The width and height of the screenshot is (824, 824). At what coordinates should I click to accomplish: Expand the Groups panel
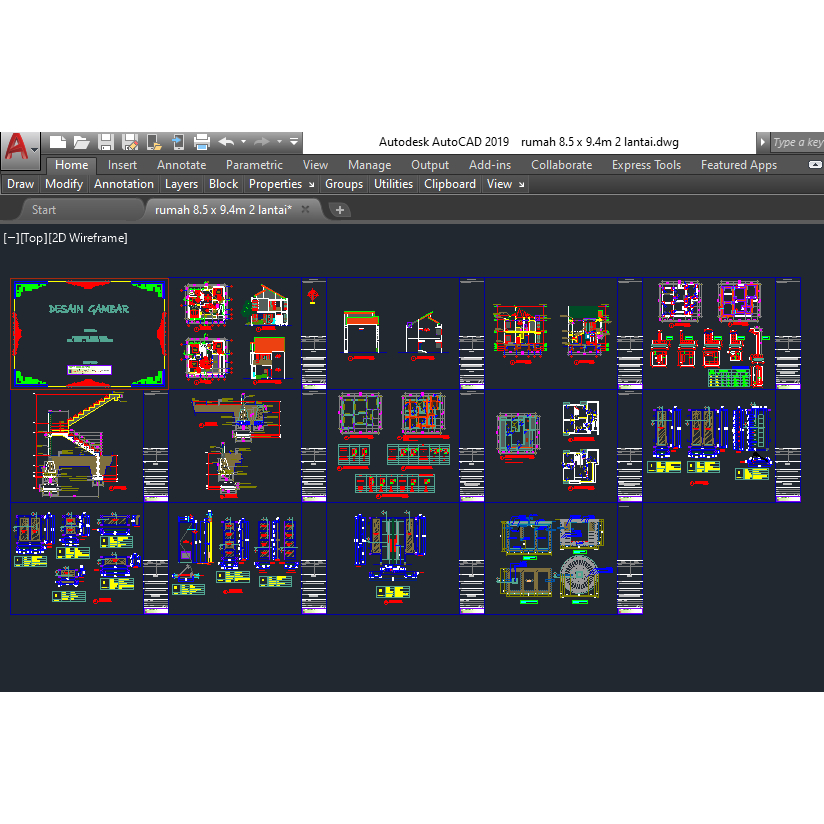click(344, 184)
